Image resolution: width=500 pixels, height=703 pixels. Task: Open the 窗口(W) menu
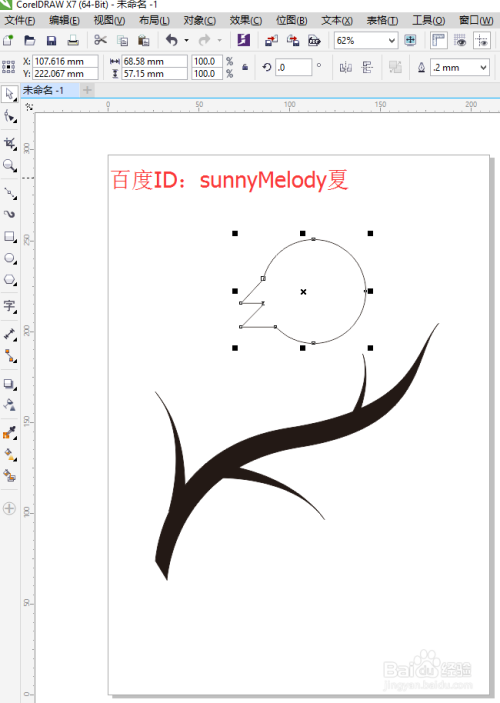tap(476, 21)
